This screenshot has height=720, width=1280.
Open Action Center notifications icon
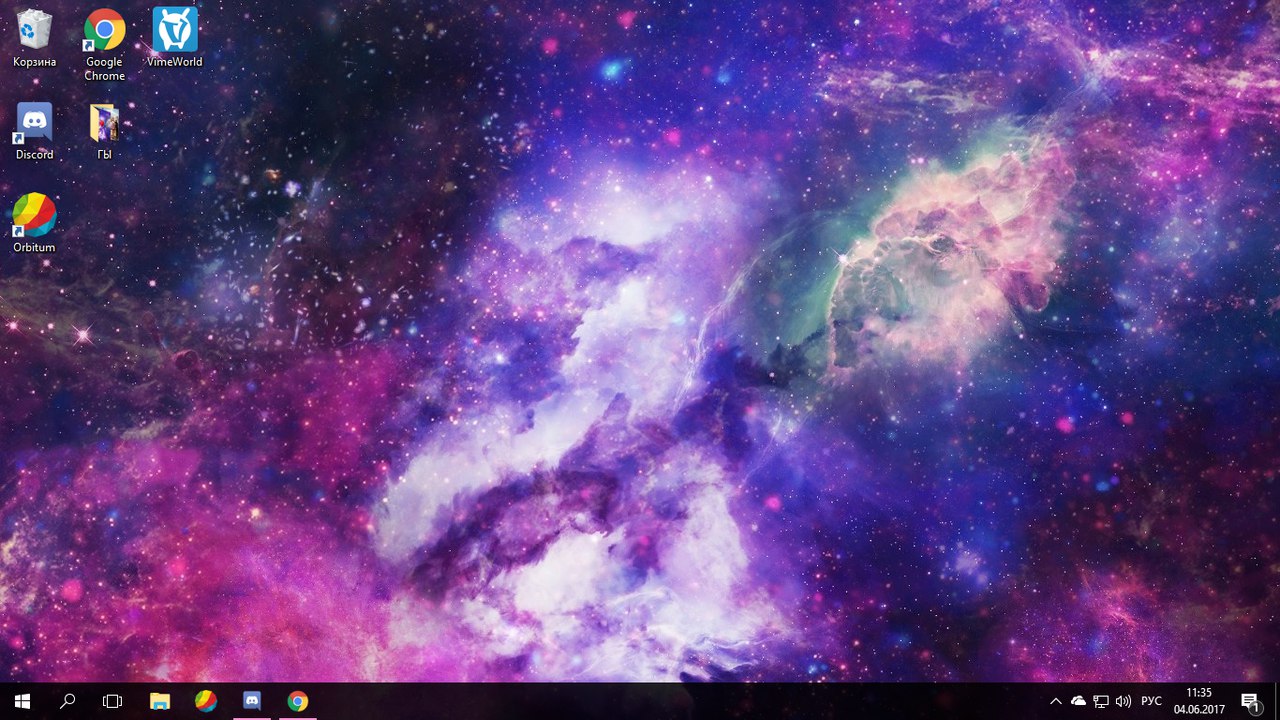click(1250, 701)
